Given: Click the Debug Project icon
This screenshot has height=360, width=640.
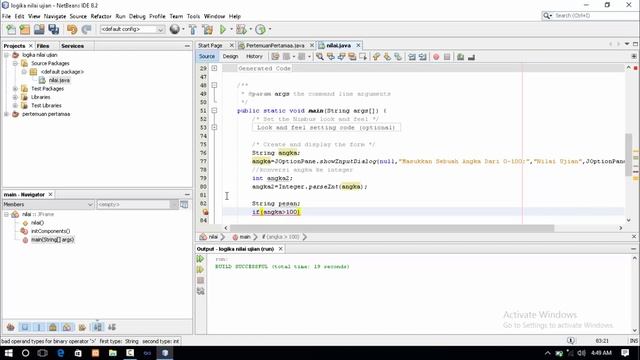Looking at the screenshot, I should coord(241,29).
